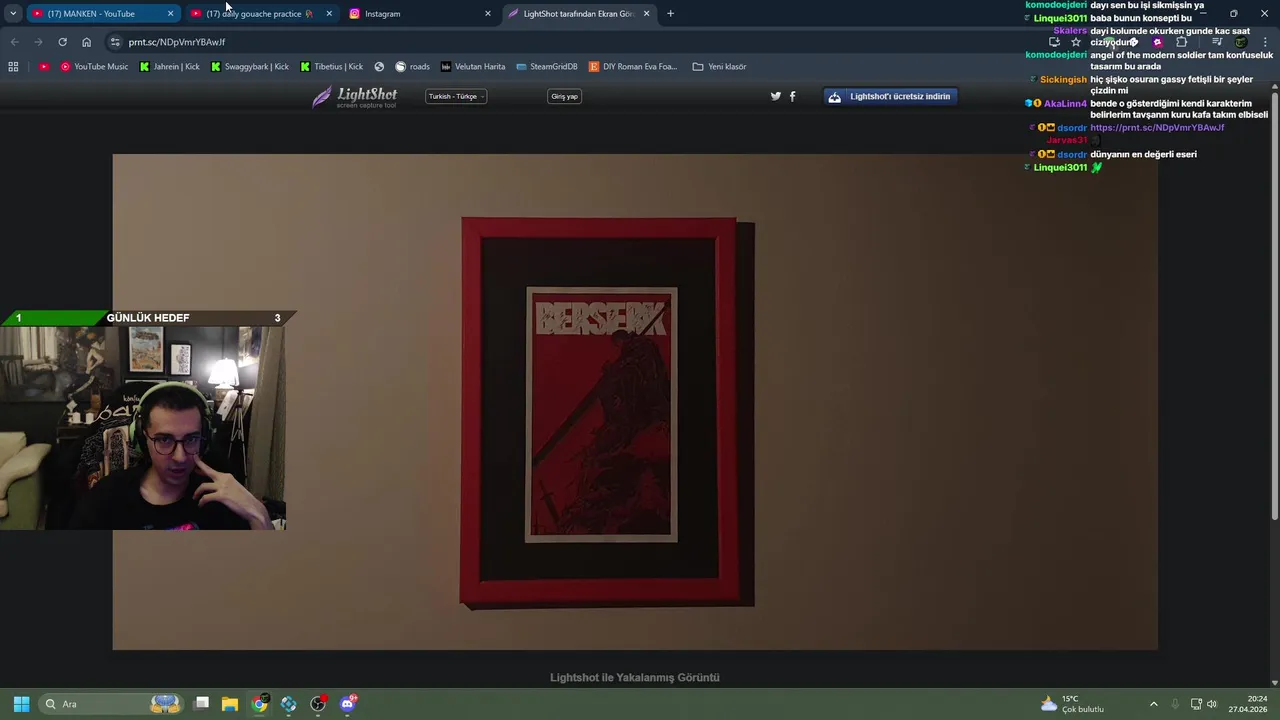Open the Chrome three-dot menu
1280x720 pixels.
pos(1265,42)
